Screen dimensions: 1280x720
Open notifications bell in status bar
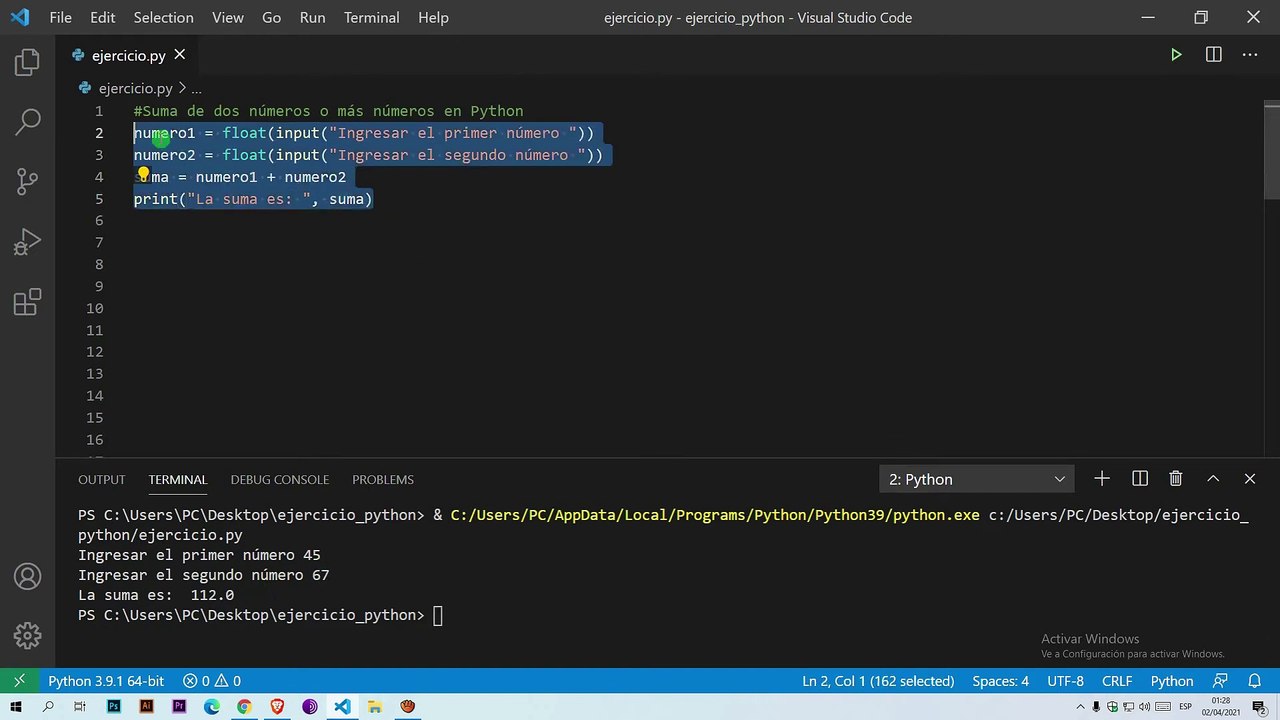tap(1254, 681)
